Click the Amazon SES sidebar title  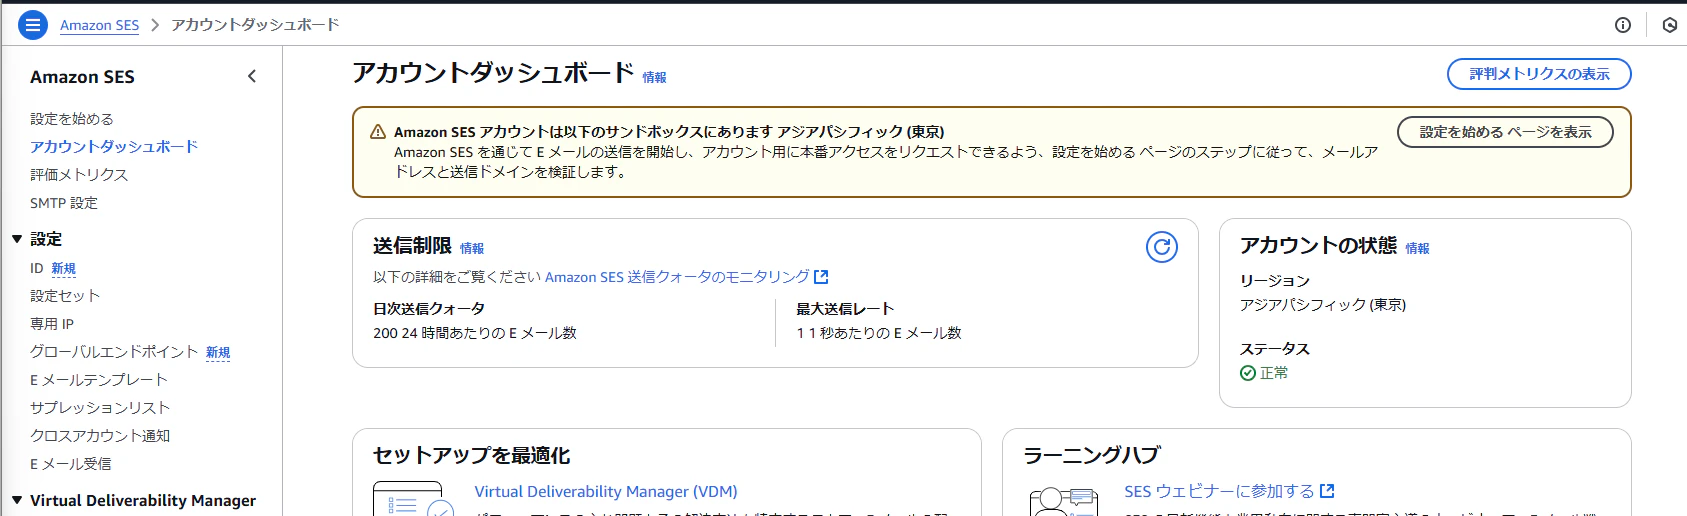coord(82,77)
